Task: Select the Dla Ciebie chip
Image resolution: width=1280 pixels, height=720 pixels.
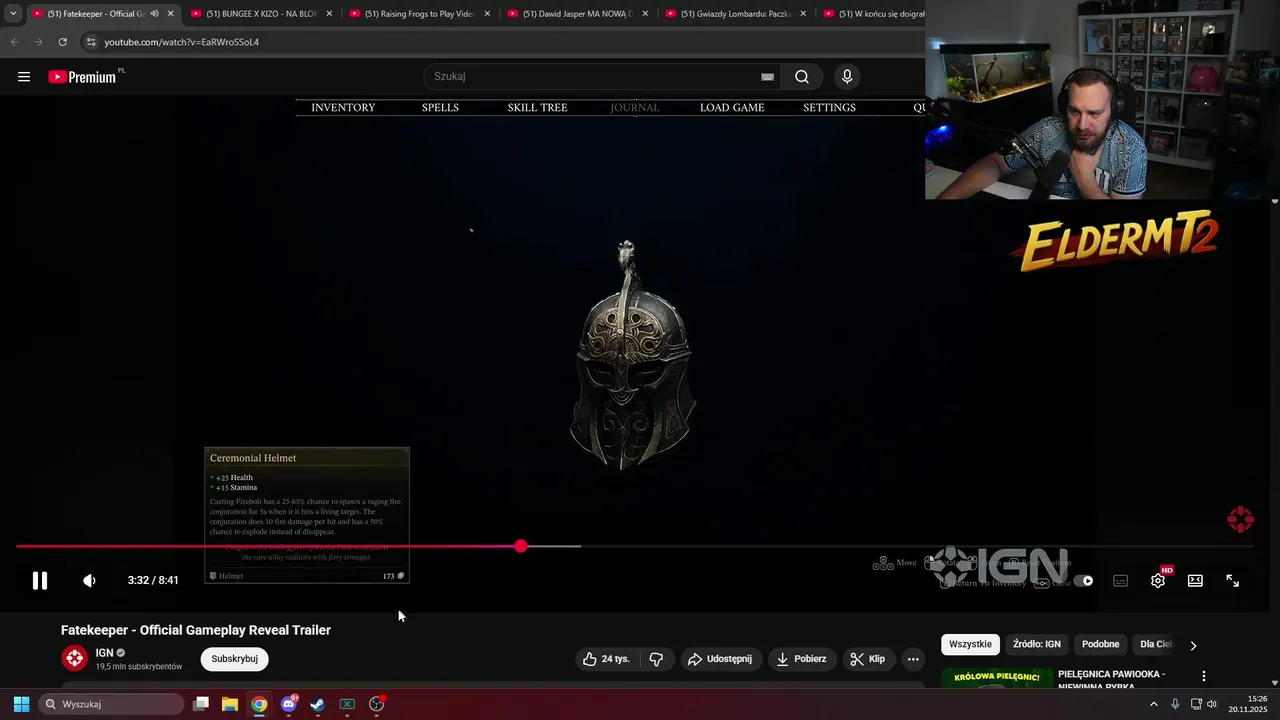Action: click(x=1156, y=644)
